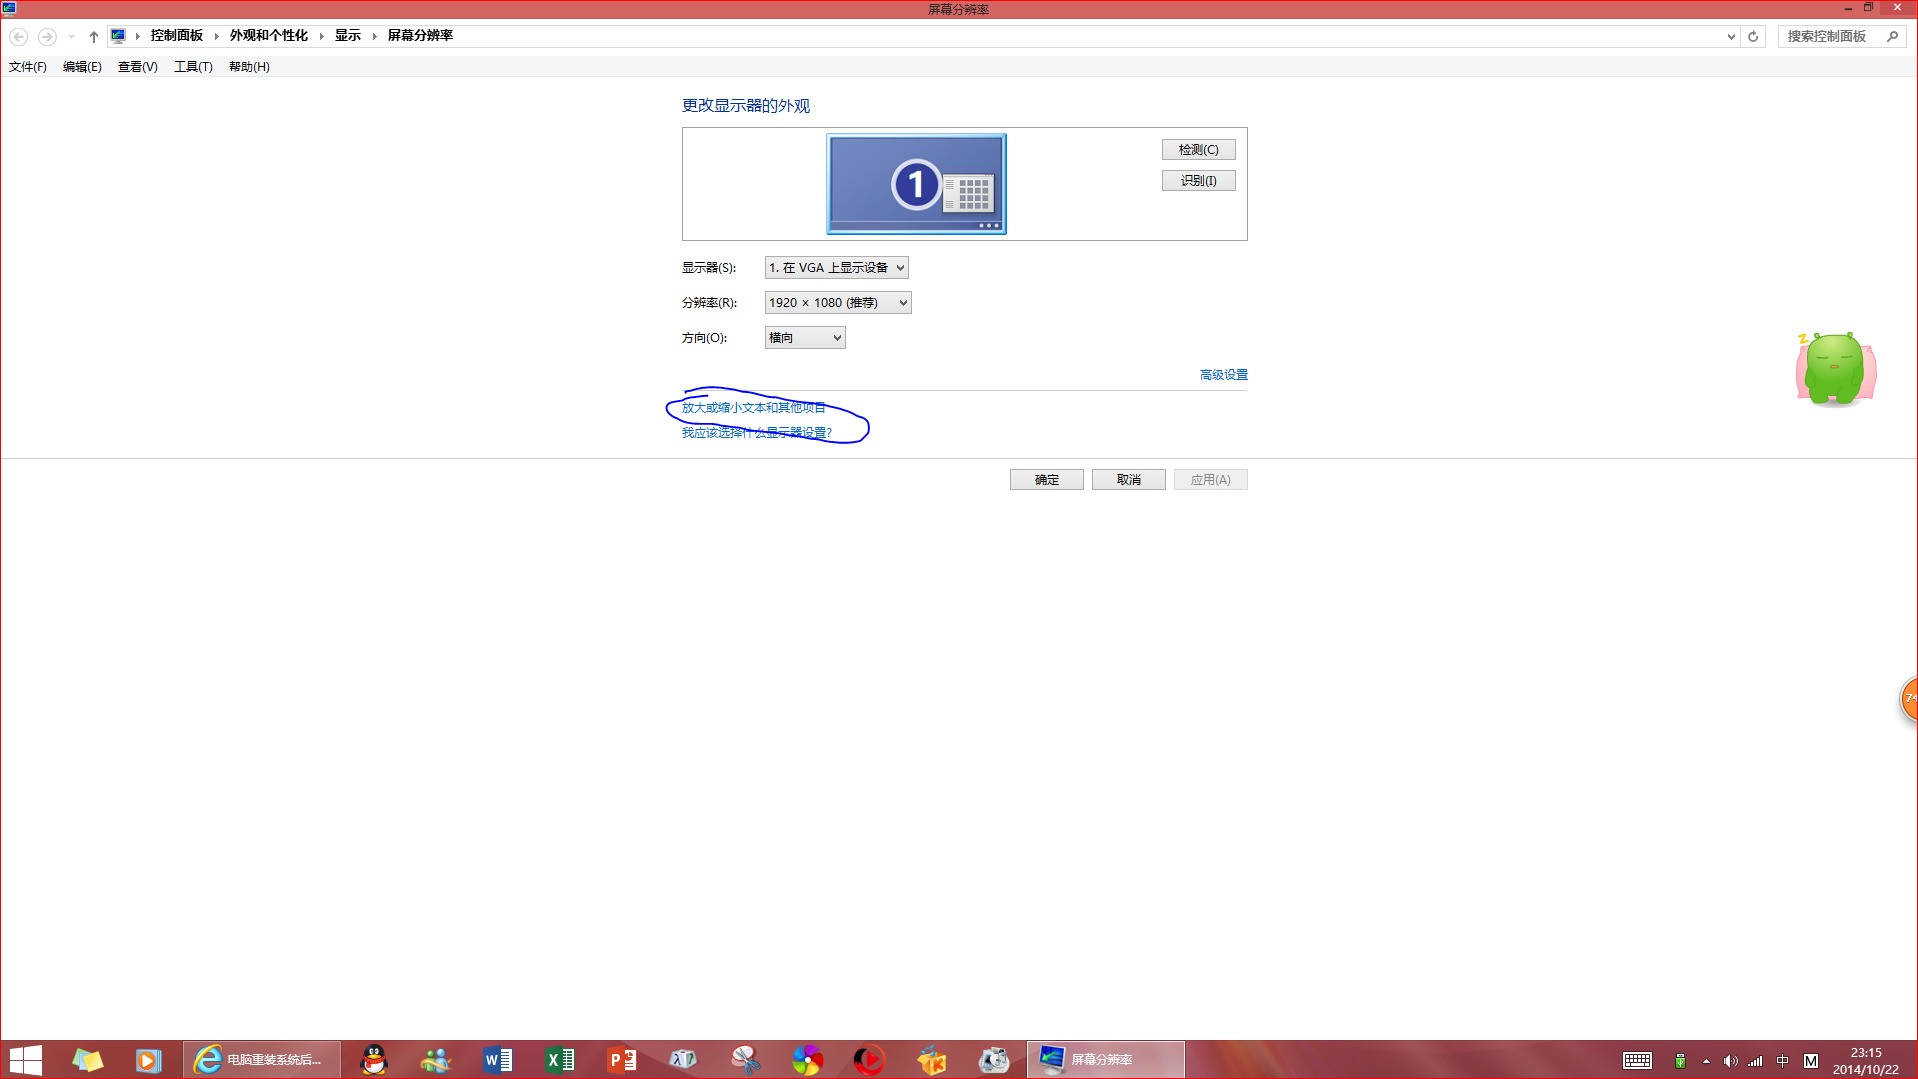The width and height of the screenshot is (1918, 1079).
Task: Confirm with the 确定 button
Action: [x=1046, y=480]
